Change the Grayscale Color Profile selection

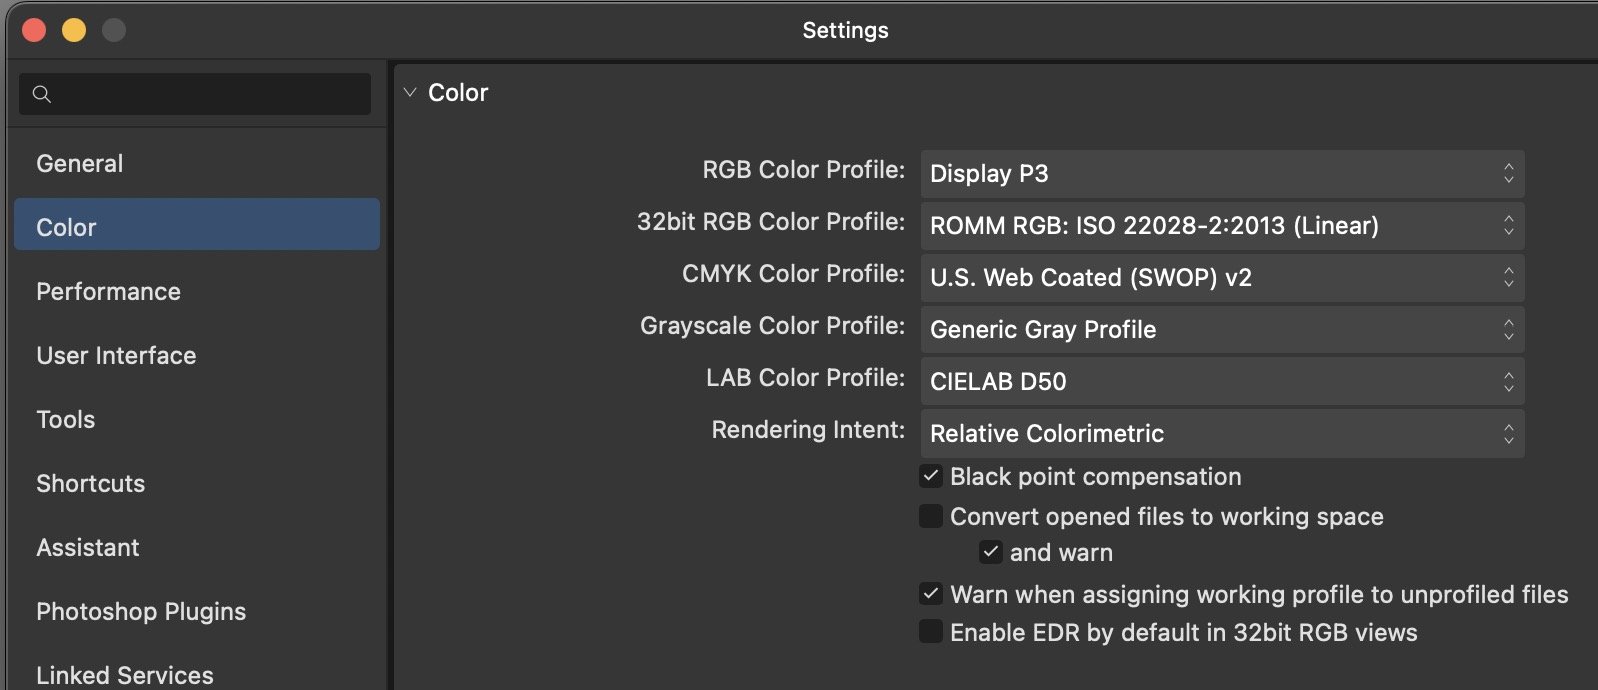pos(1221,330)
